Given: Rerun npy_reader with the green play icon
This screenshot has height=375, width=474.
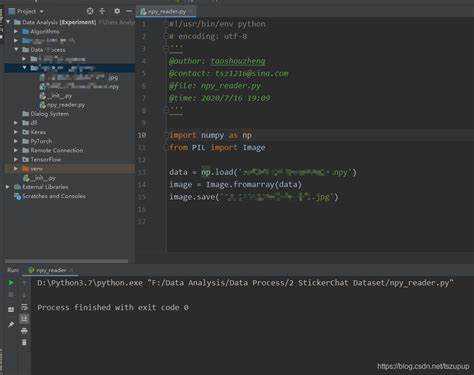Looking at the screenshot, I should click(x=11, y=283).
